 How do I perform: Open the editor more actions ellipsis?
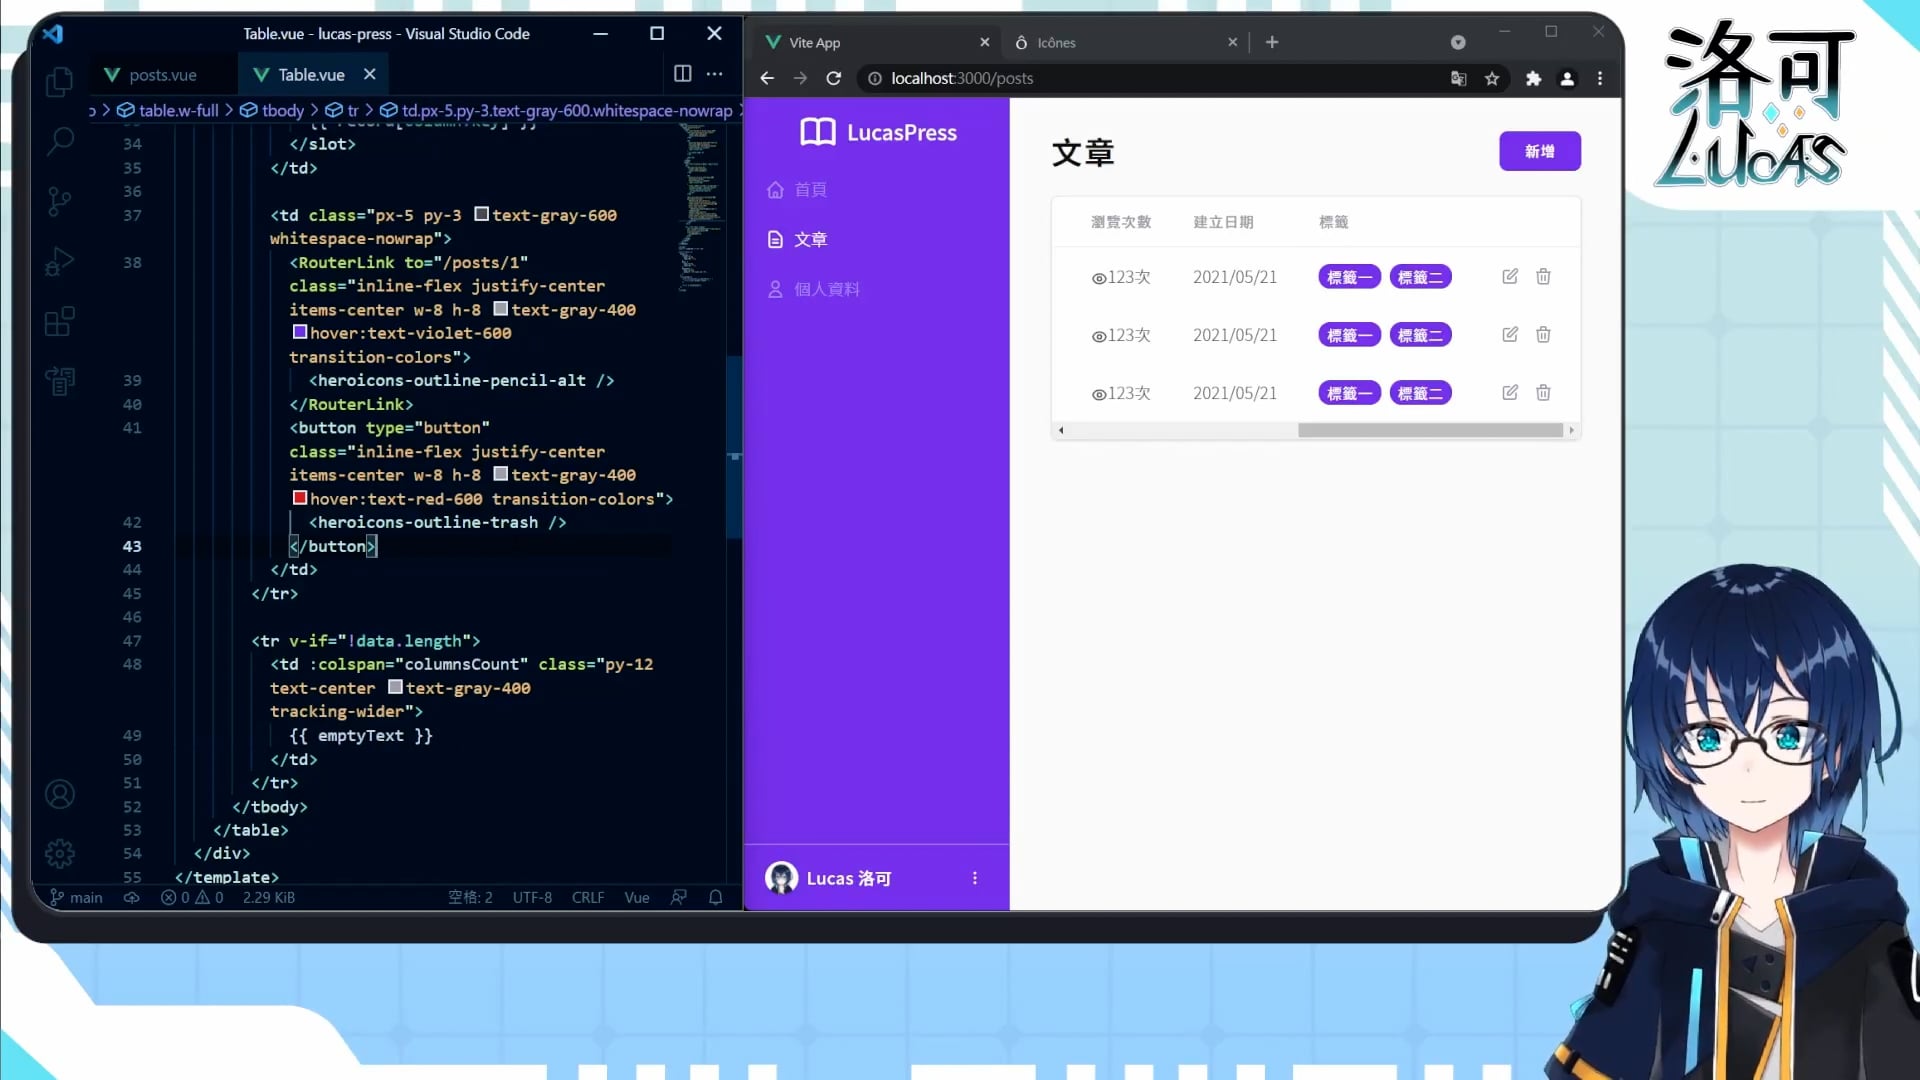coord(714,74)
